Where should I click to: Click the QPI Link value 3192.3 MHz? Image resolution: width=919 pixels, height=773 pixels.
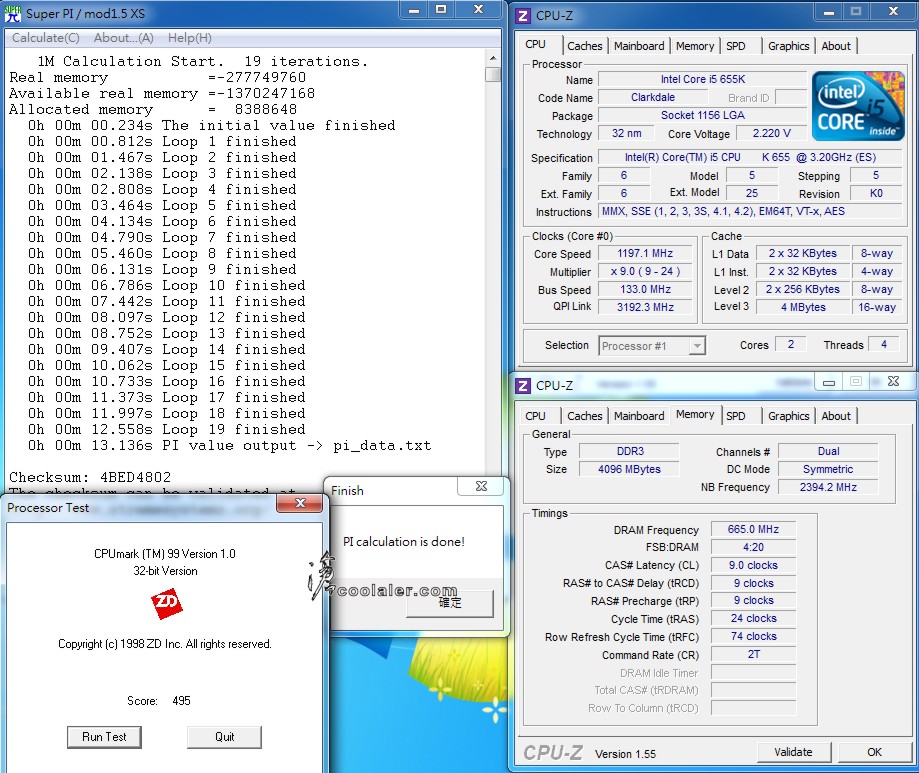point(645,307)
